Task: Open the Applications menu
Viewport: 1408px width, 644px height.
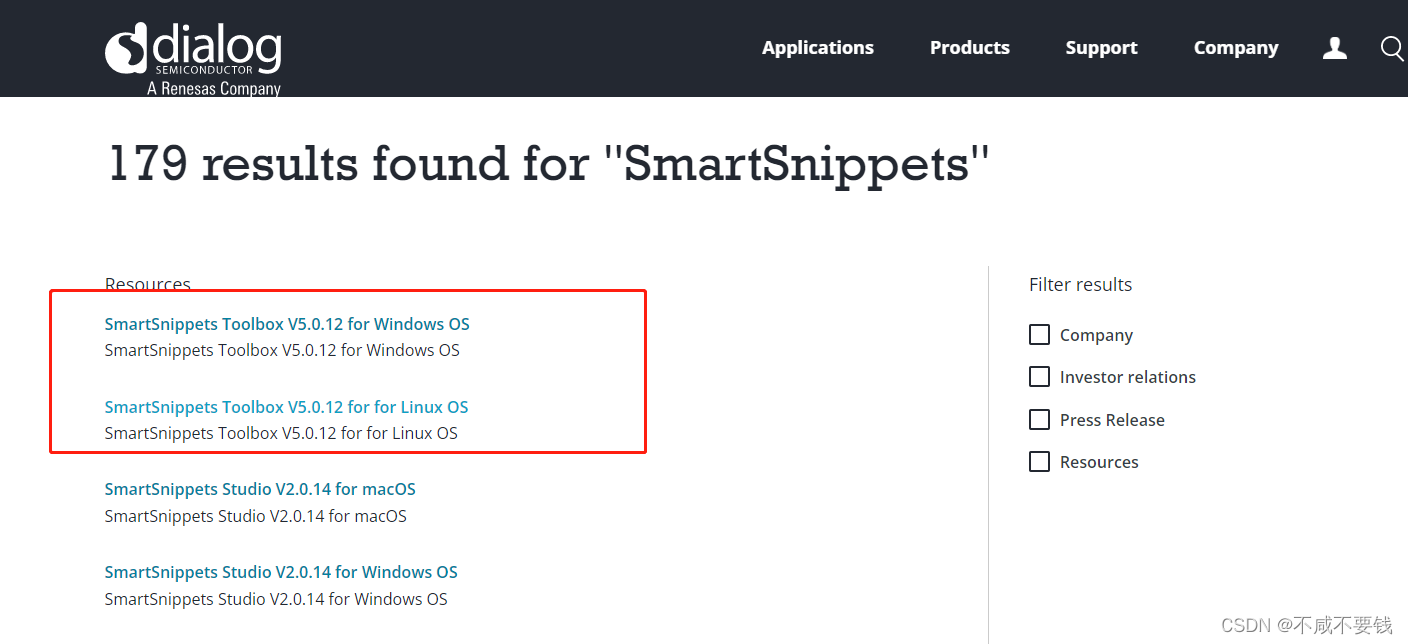Action: pyautogui.click(x=817, y=48)
